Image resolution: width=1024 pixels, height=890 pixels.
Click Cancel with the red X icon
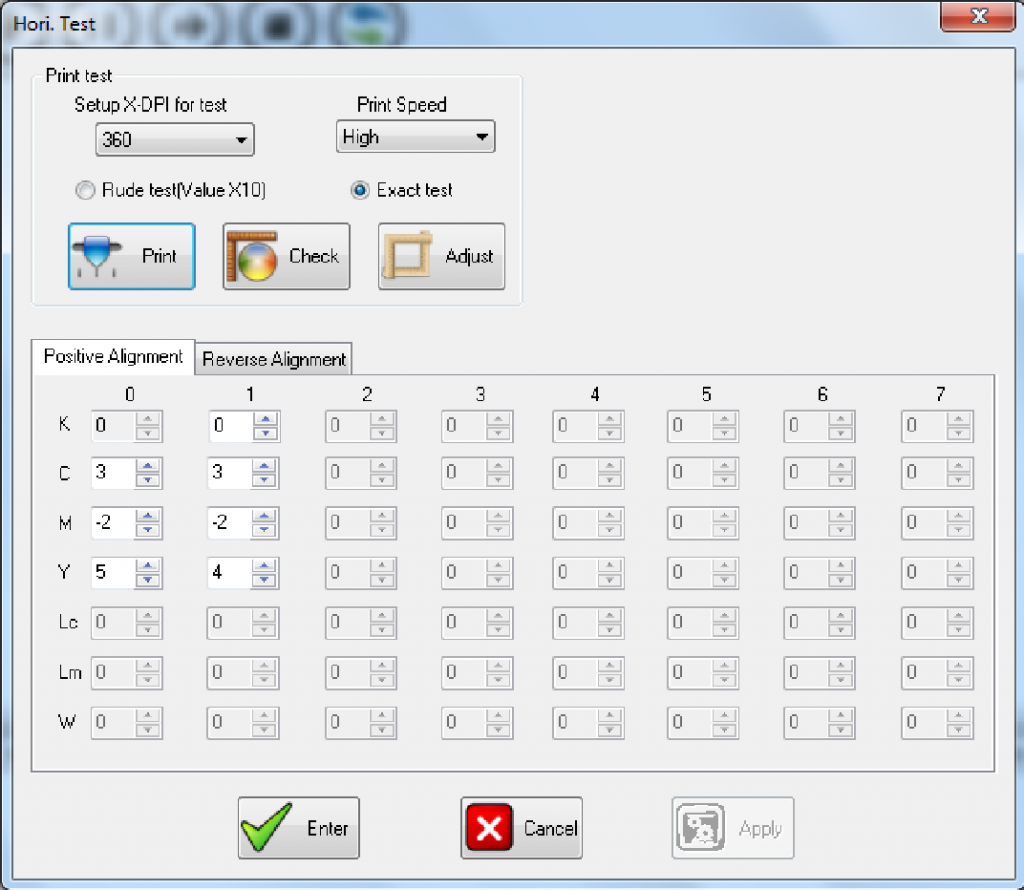pos(521,828)
